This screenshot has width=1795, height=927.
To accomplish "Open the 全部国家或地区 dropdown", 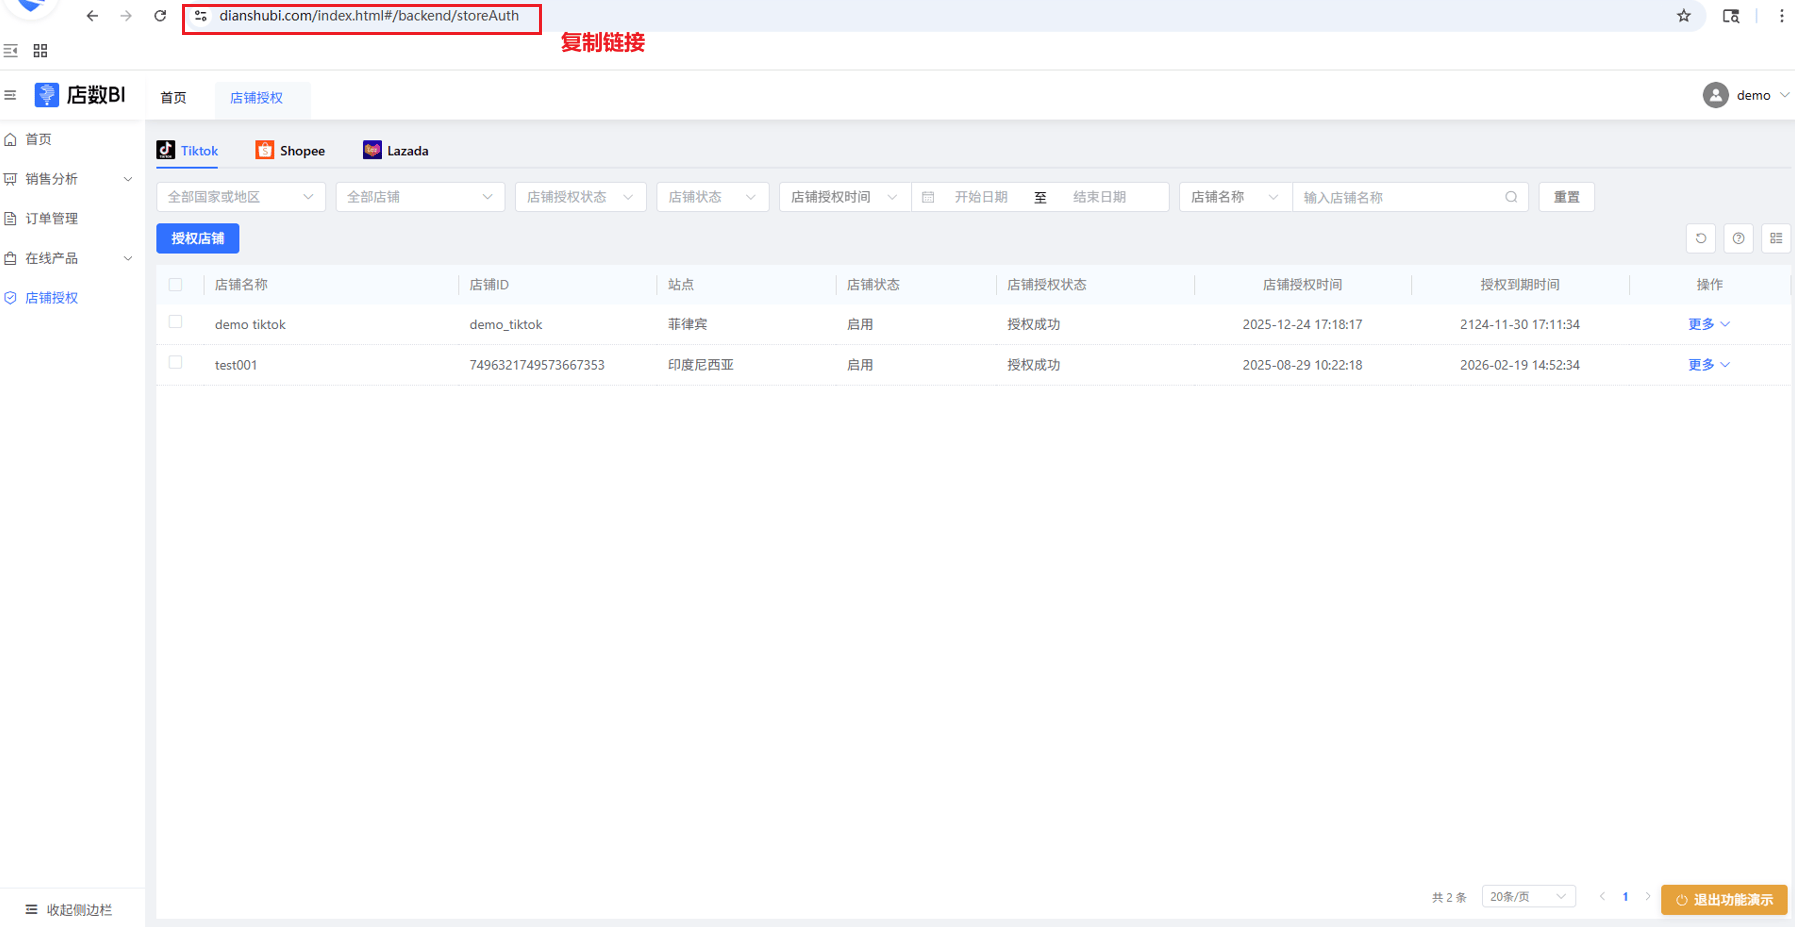I will click(x=240, y=197).
